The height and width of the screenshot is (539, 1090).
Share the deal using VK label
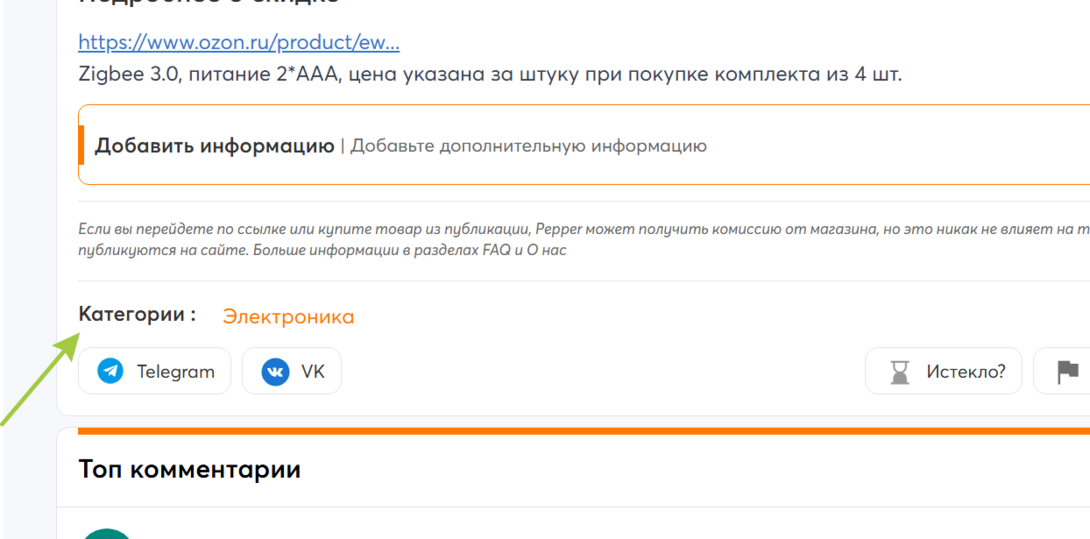pyautogui.click(x=312, y=371)
